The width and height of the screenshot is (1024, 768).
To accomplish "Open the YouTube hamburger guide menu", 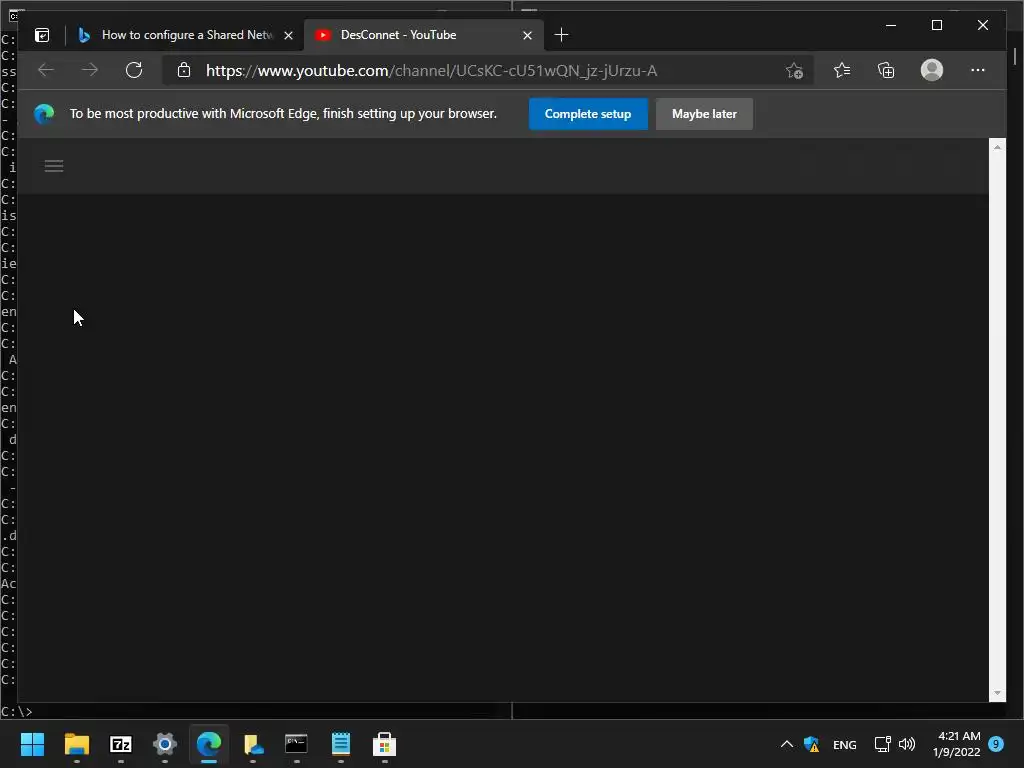I will (x=54, y=166).
